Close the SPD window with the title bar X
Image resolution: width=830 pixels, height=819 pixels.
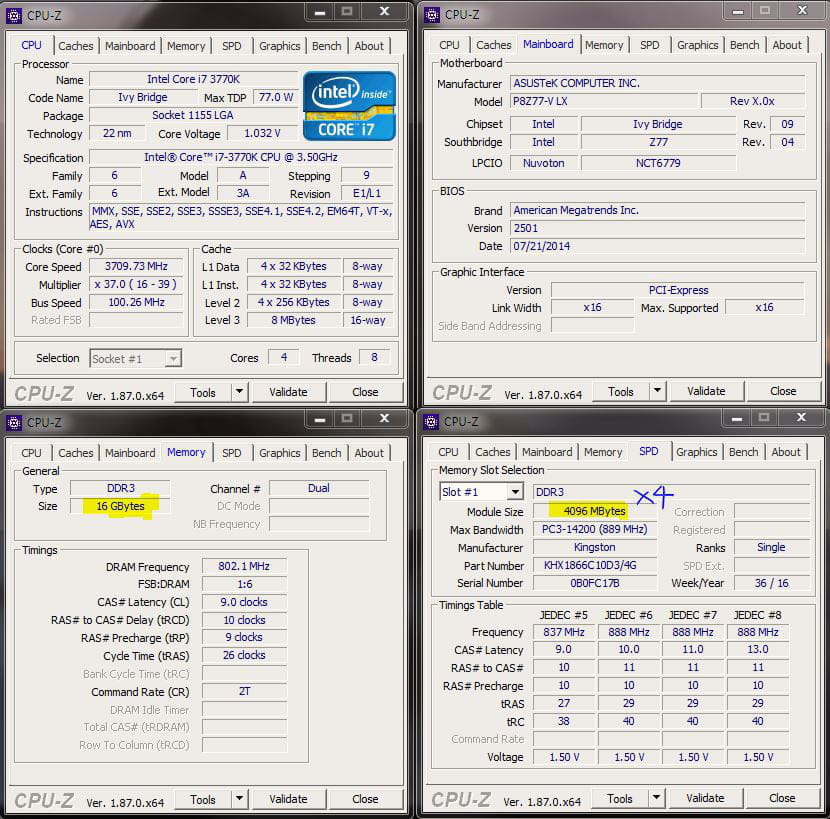click(x=801, y=417)
